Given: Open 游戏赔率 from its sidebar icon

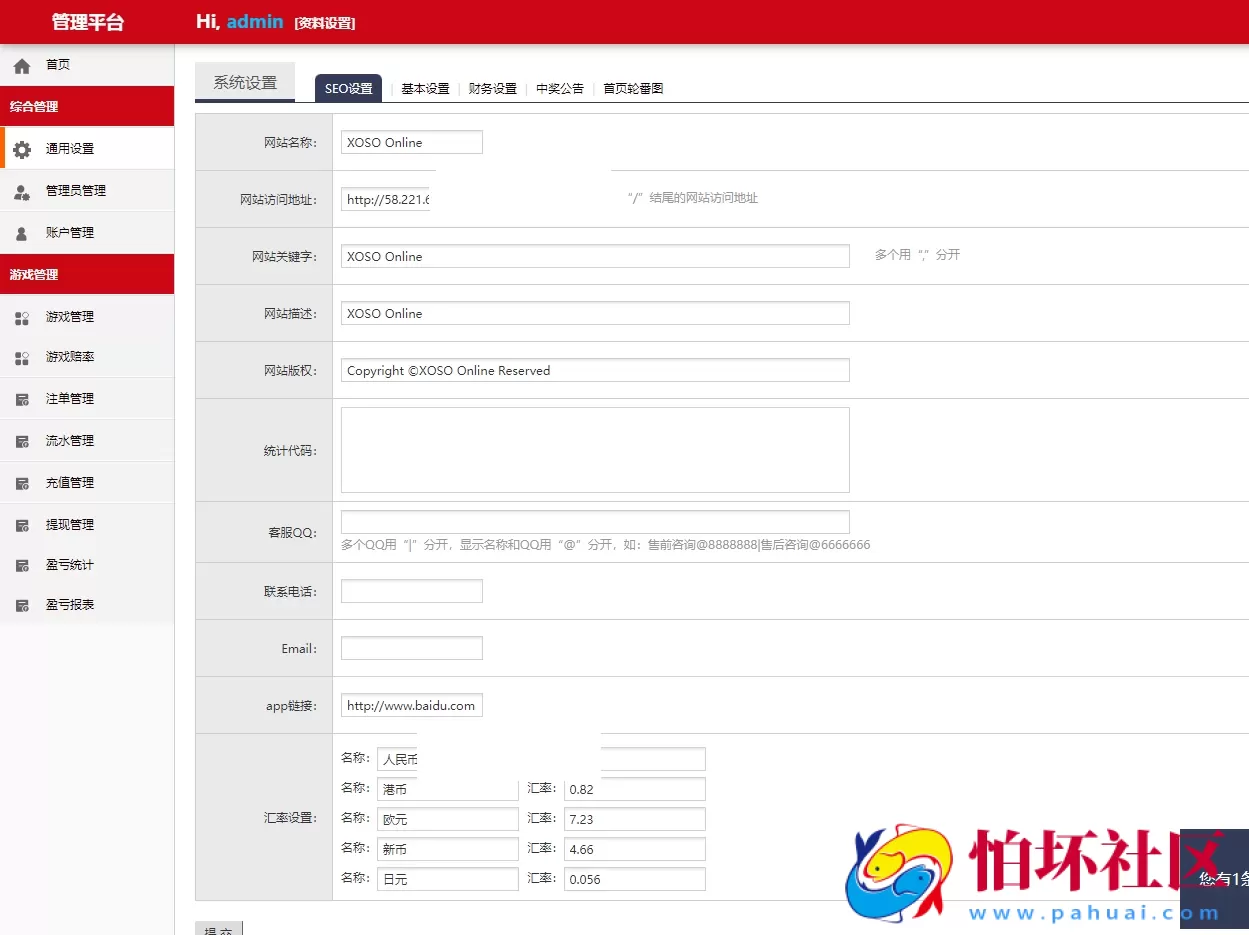Looking at the screenshot, I should pos(23,357).
